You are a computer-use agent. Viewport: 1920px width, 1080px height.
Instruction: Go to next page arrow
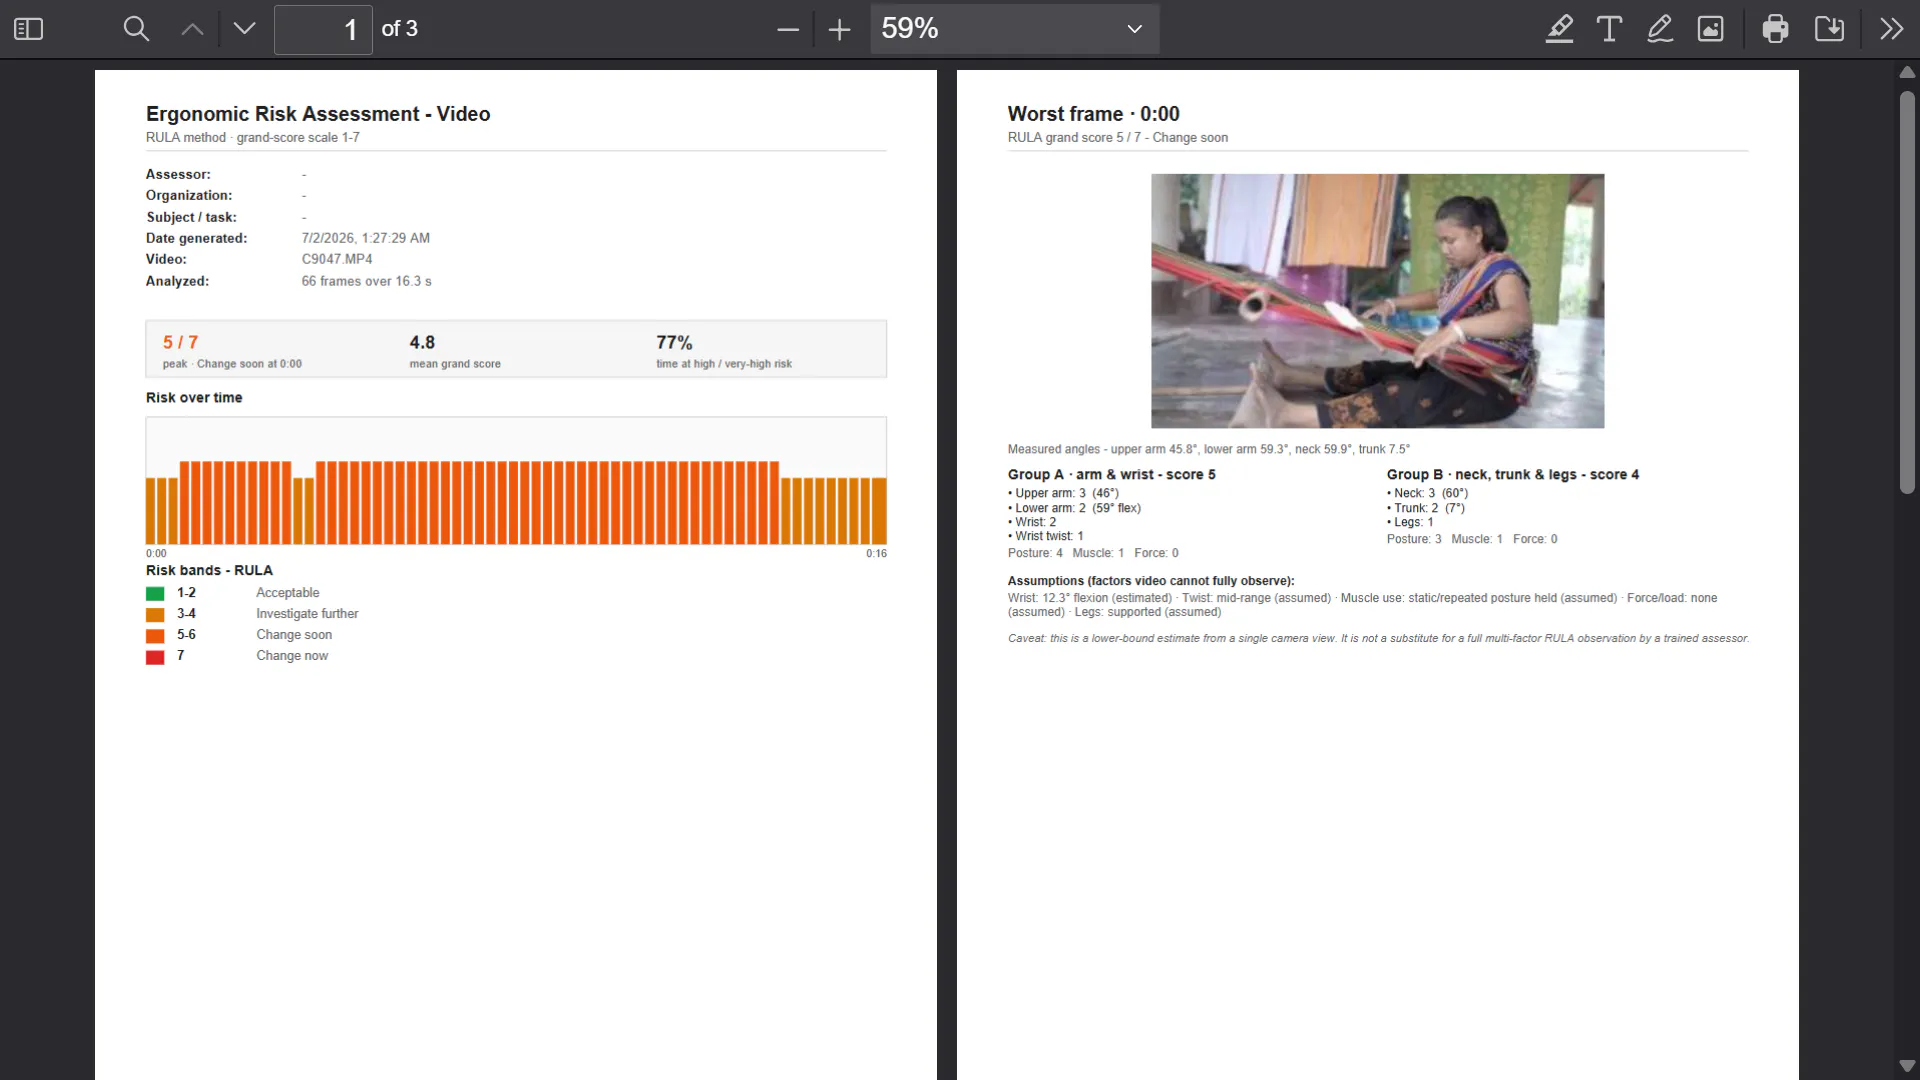[244, 29]
